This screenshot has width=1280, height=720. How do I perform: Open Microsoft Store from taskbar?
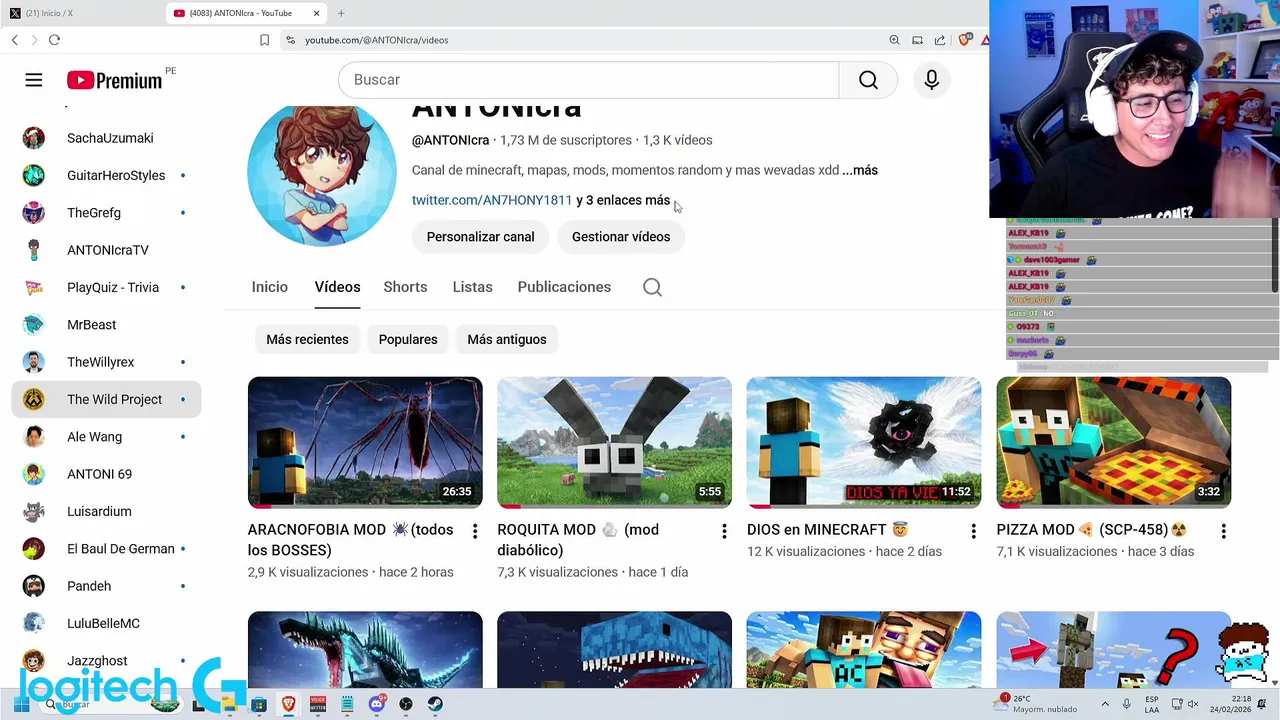click(259, 704)
